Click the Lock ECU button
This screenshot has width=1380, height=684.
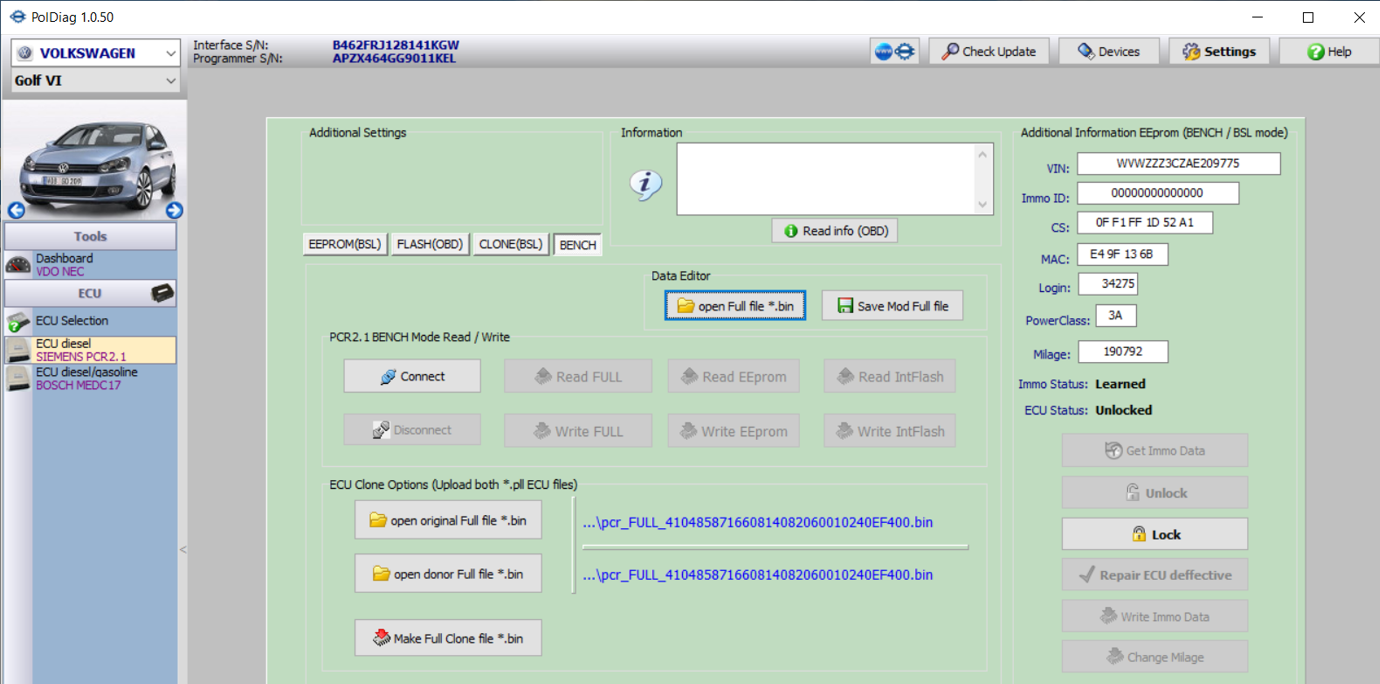pos(1154,534)
